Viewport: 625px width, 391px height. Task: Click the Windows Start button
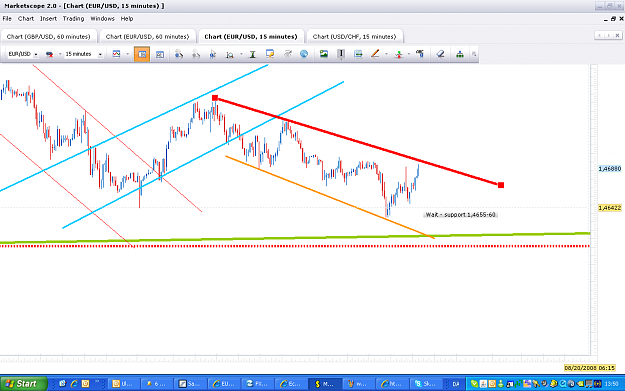coord(23,384)
